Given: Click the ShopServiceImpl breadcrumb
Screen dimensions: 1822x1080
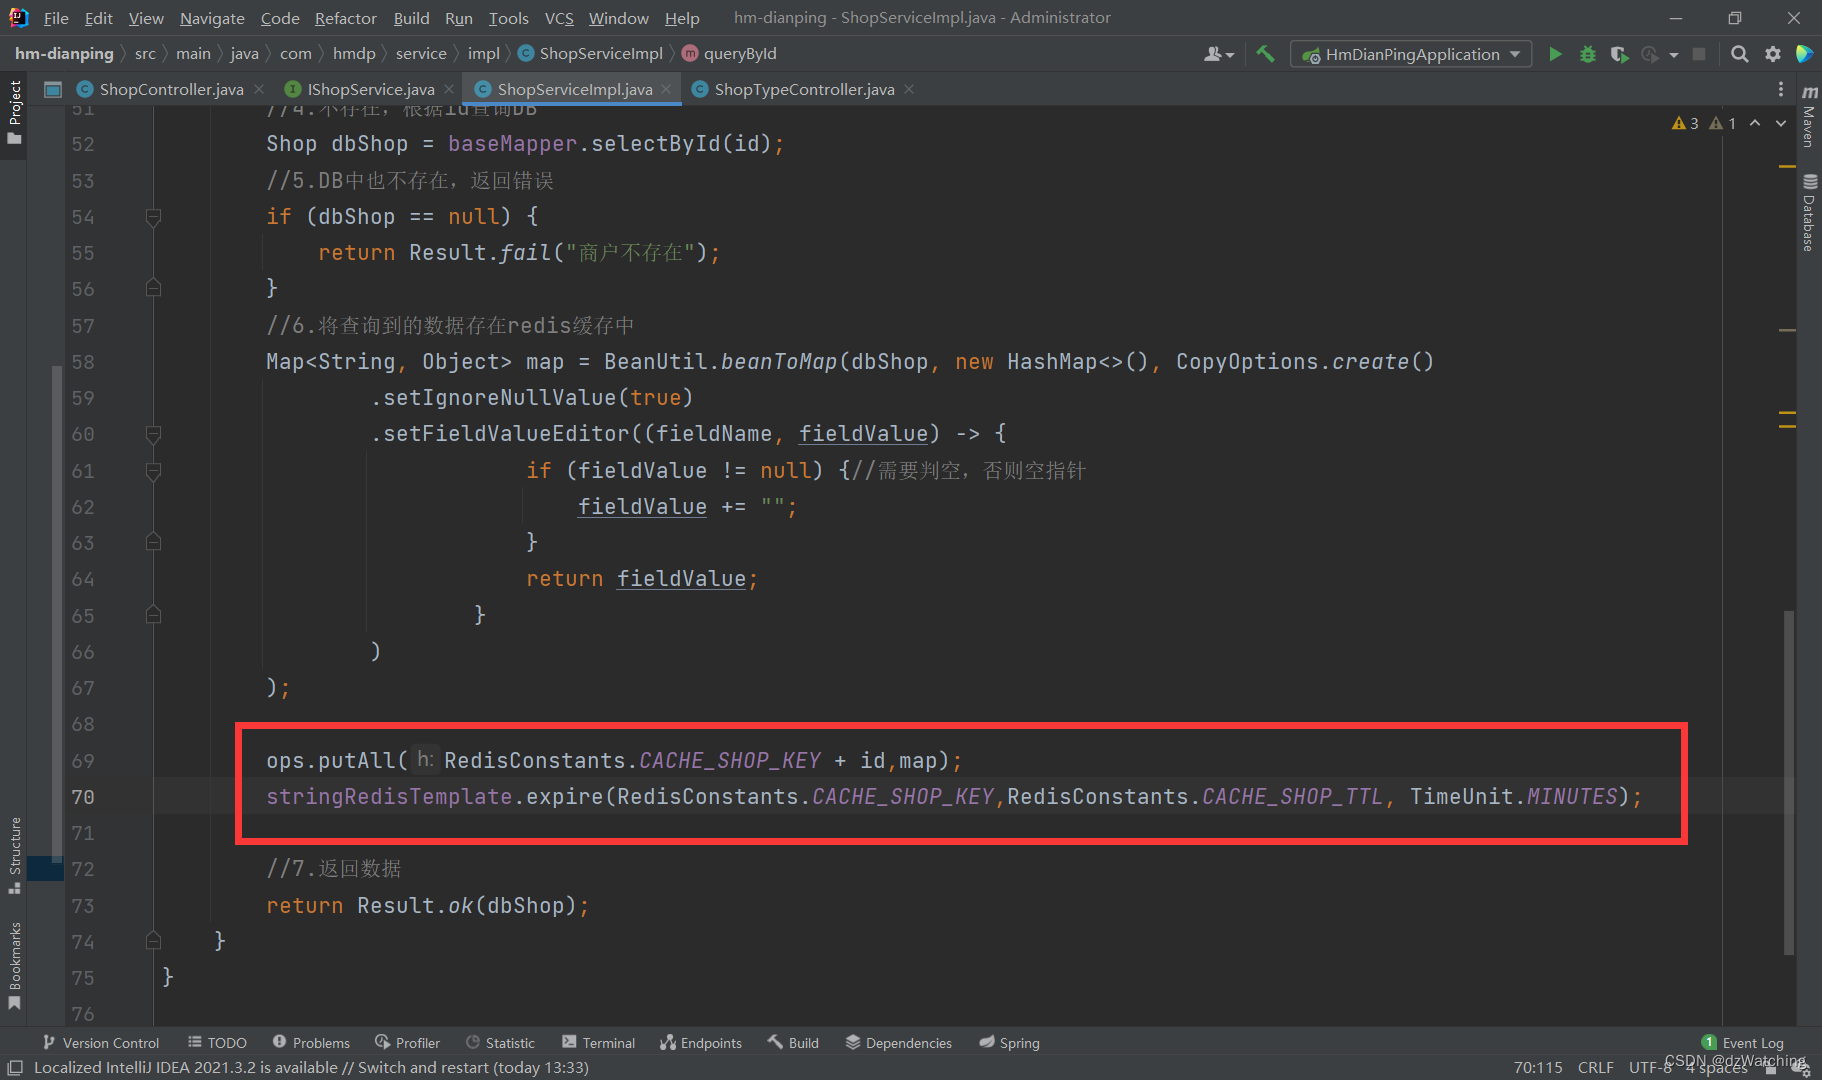Looking at the screenshot, I should pos(590,54).
